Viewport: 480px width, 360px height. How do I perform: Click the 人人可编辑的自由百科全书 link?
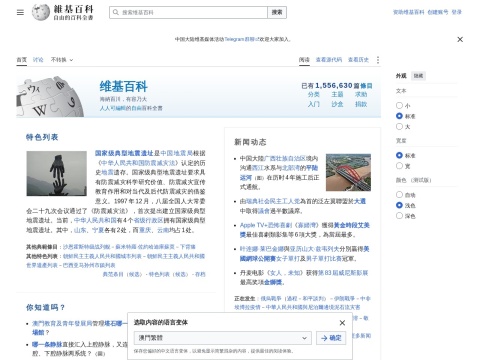coord(131,108)
